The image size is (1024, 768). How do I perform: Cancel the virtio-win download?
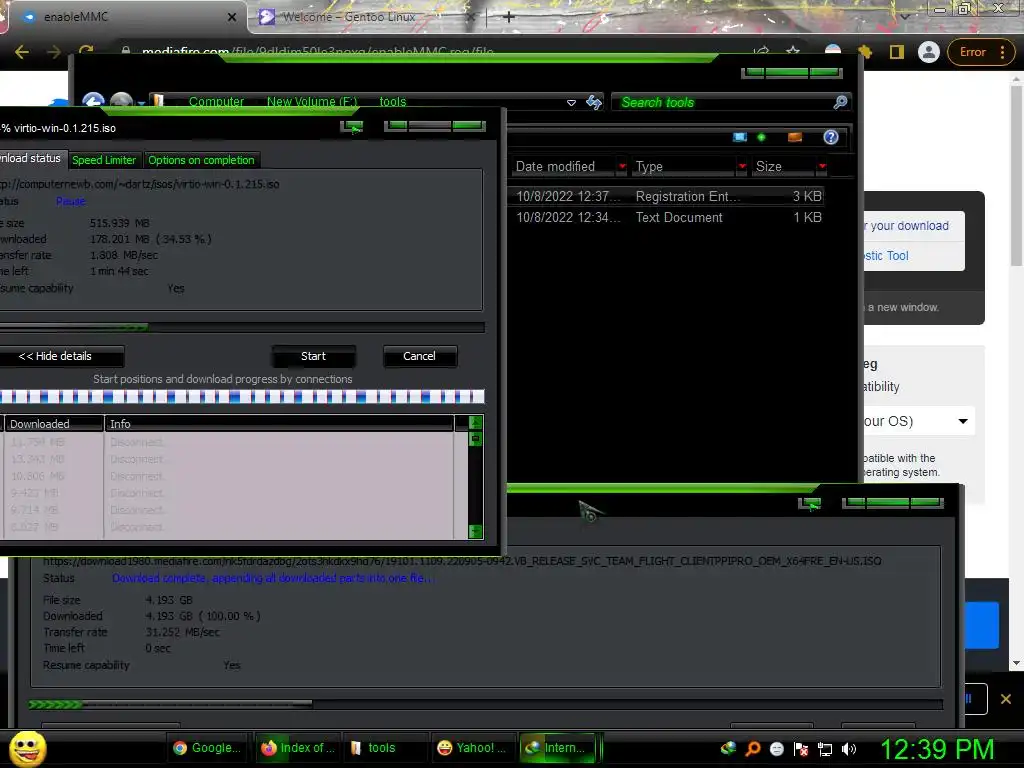pos(419,356)
